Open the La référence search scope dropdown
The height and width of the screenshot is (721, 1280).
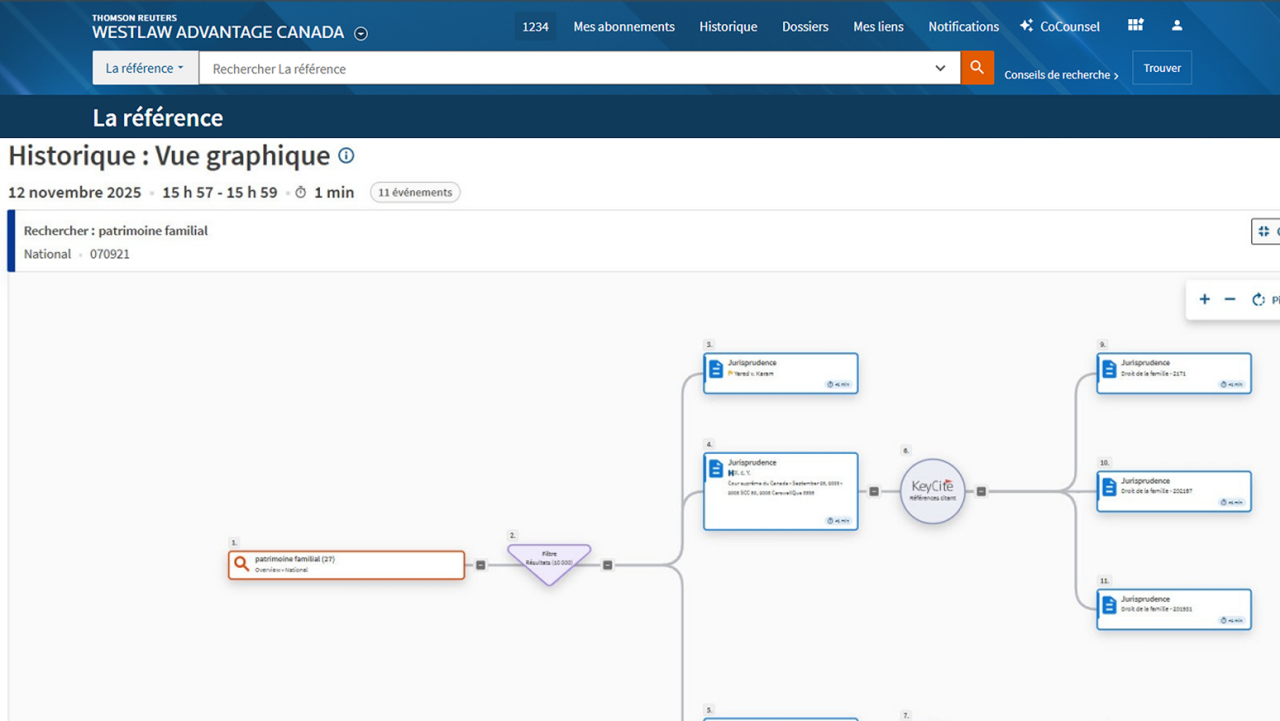click(x=145, y=68)
